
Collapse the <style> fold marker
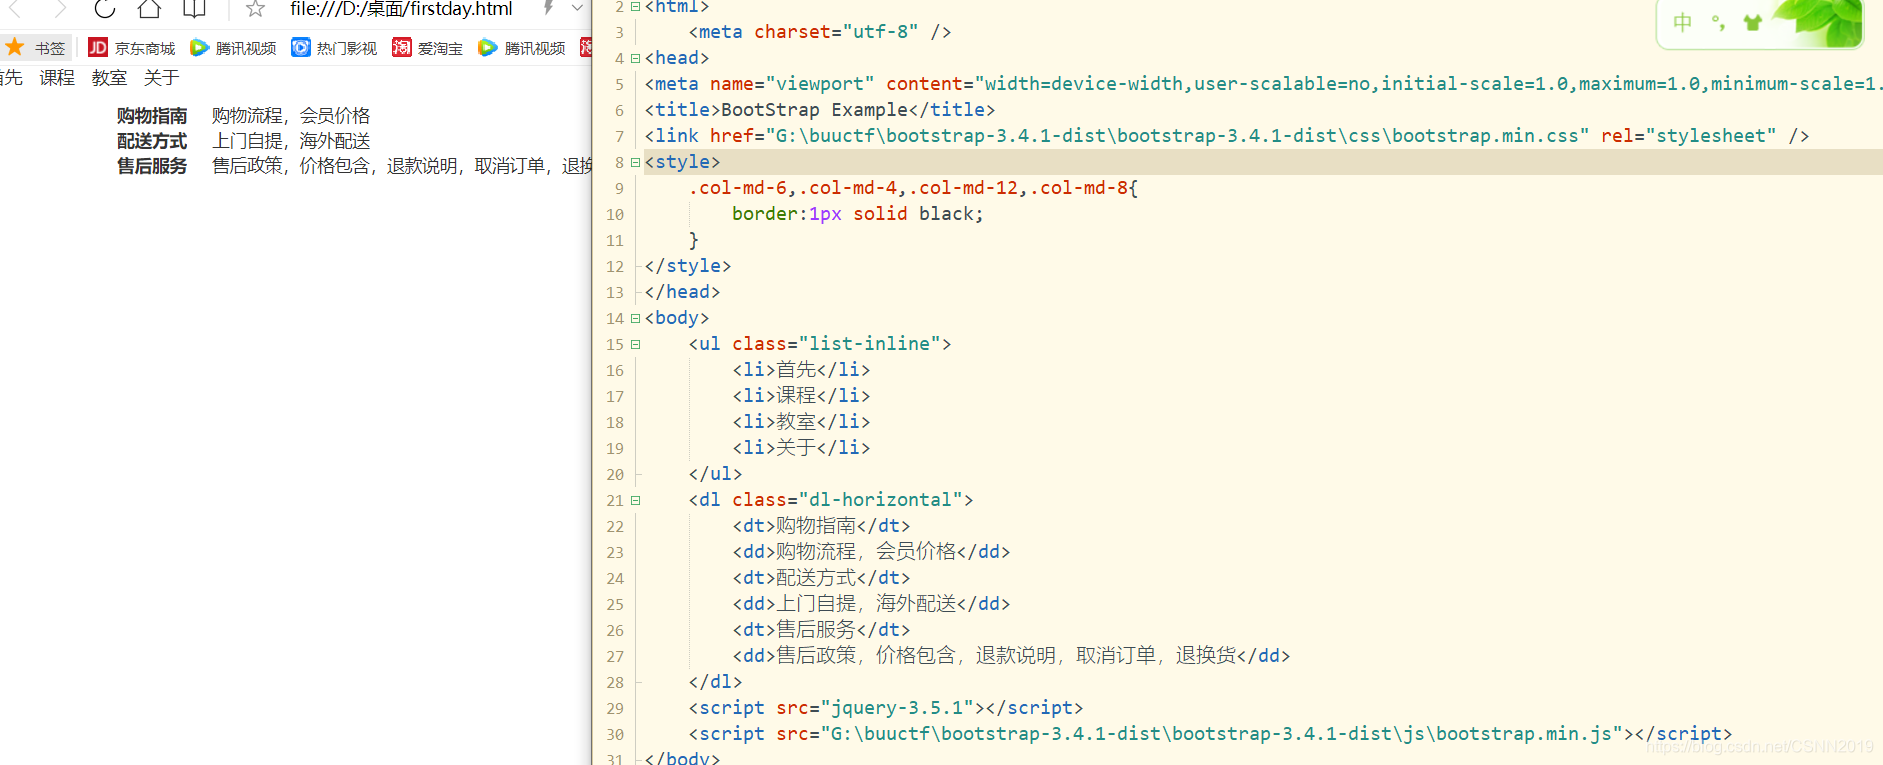point(635,162)
